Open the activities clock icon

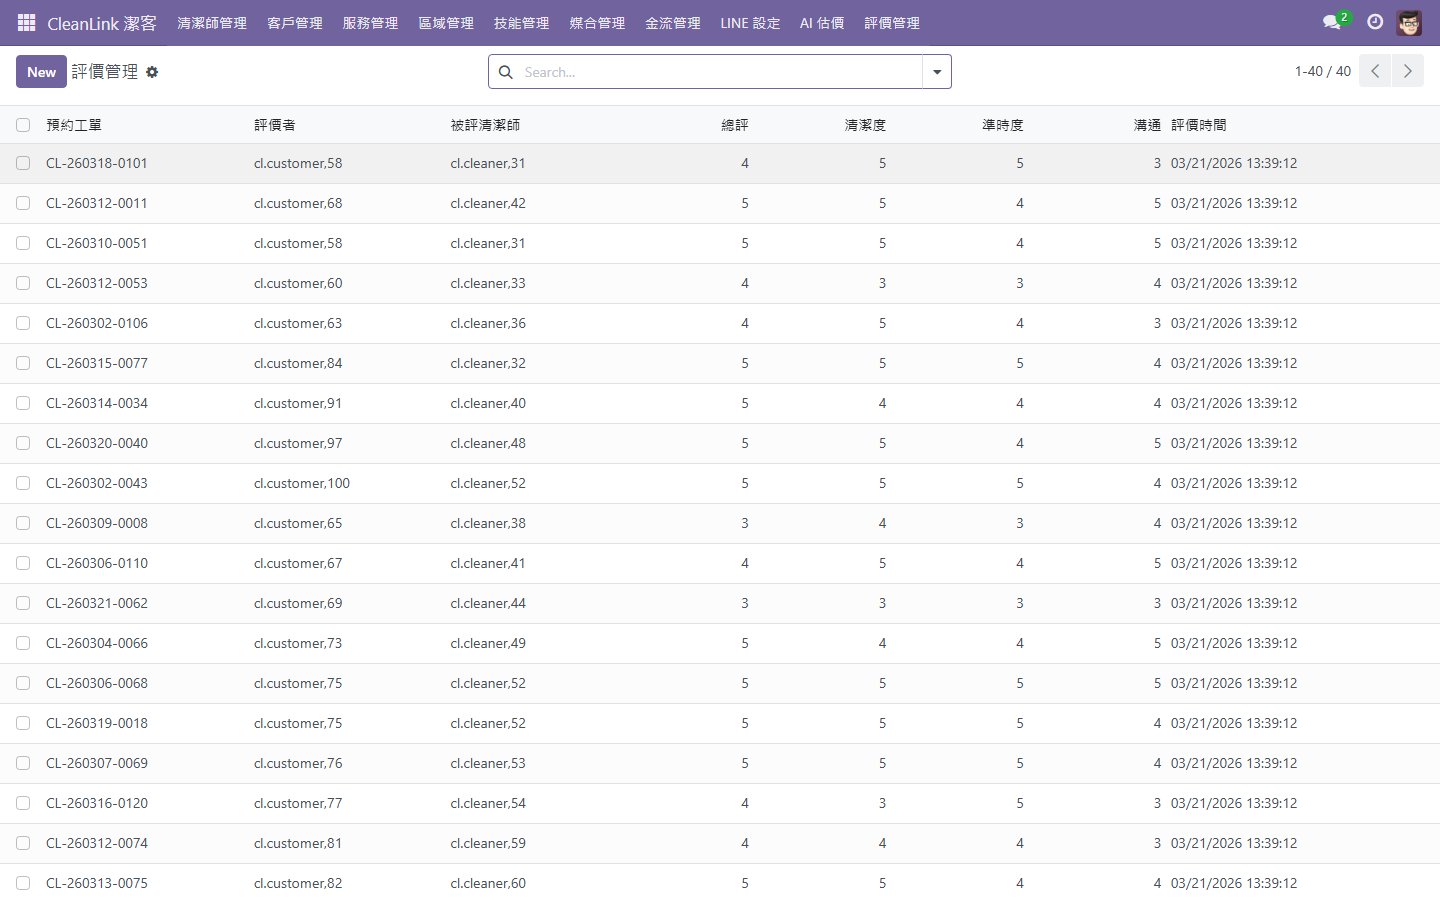1375,22
